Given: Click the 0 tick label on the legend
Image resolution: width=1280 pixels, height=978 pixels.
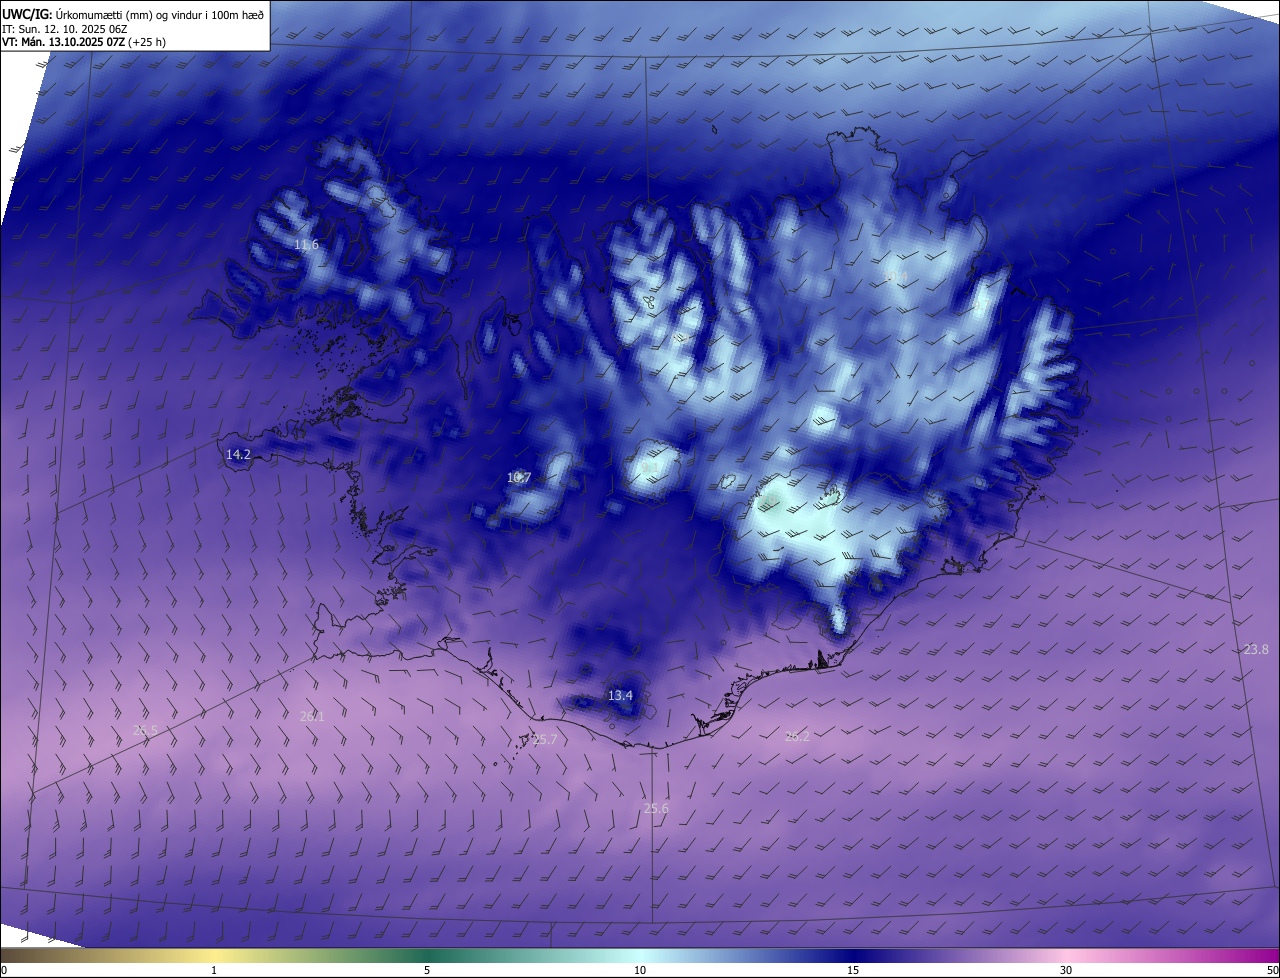Looking at the screenshot, I should tap(4, 970).
